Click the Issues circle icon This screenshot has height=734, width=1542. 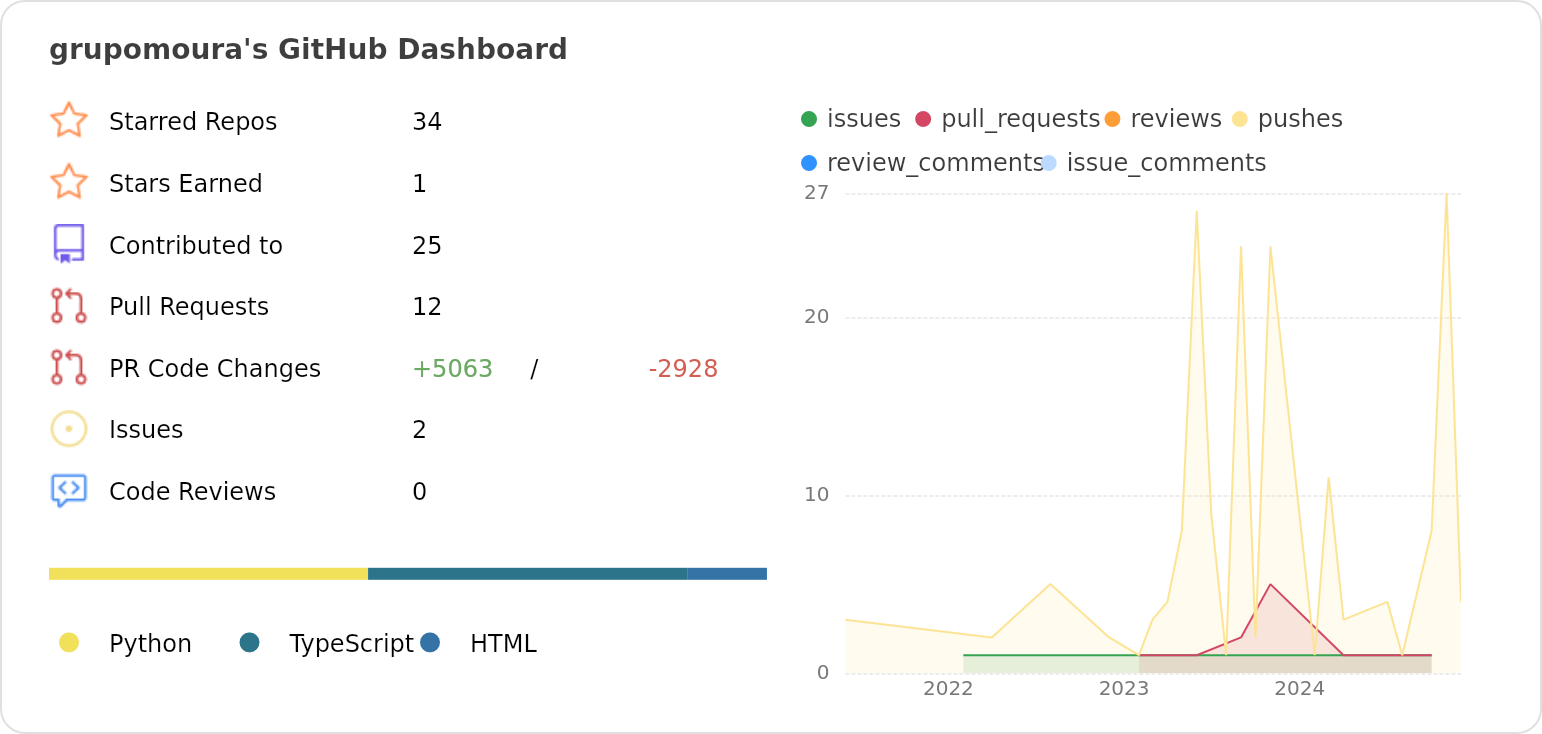point(69,429)
